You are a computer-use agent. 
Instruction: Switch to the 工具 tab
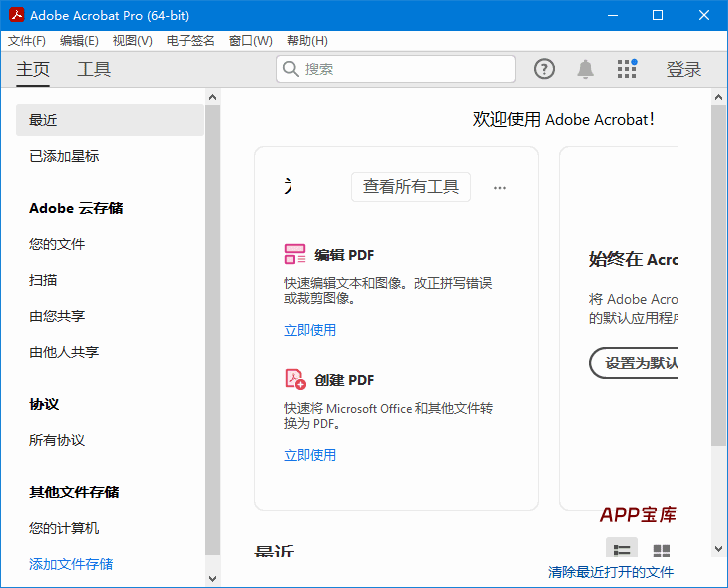coord(94,69)
